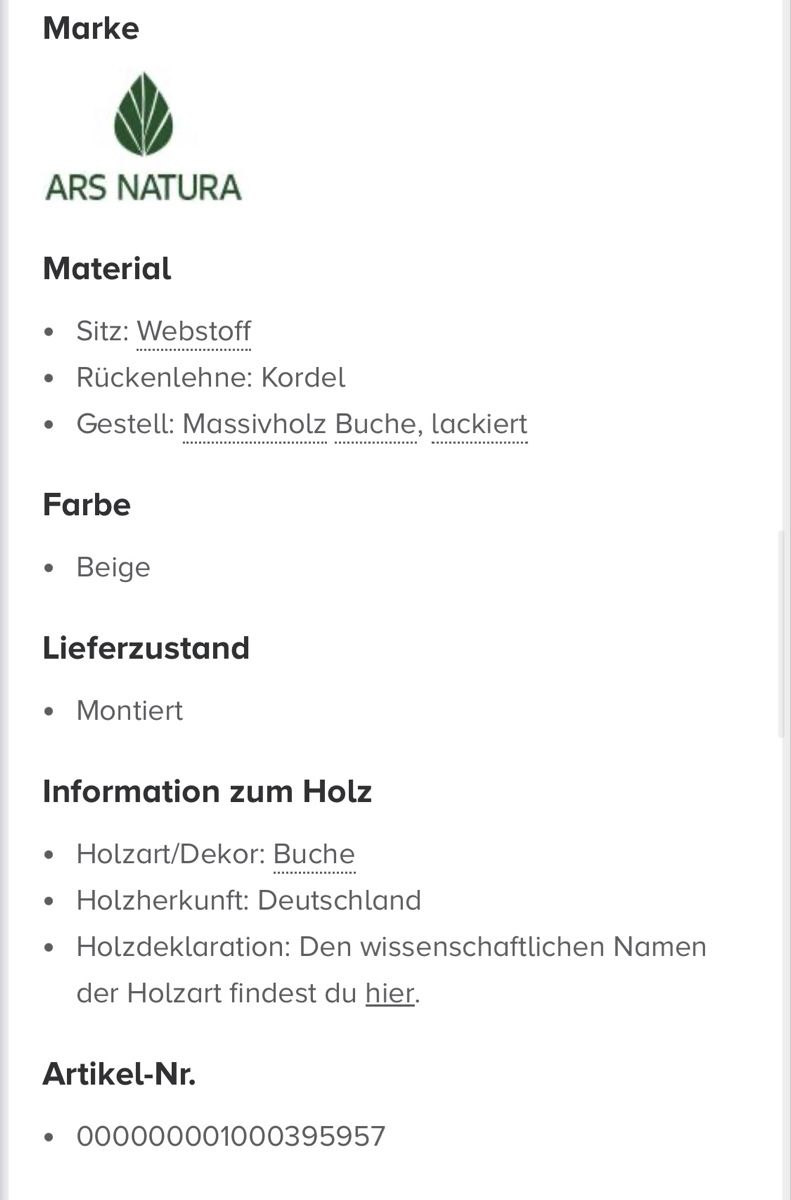Click Buche link under Holzart/Dekor

click(314, 854)
